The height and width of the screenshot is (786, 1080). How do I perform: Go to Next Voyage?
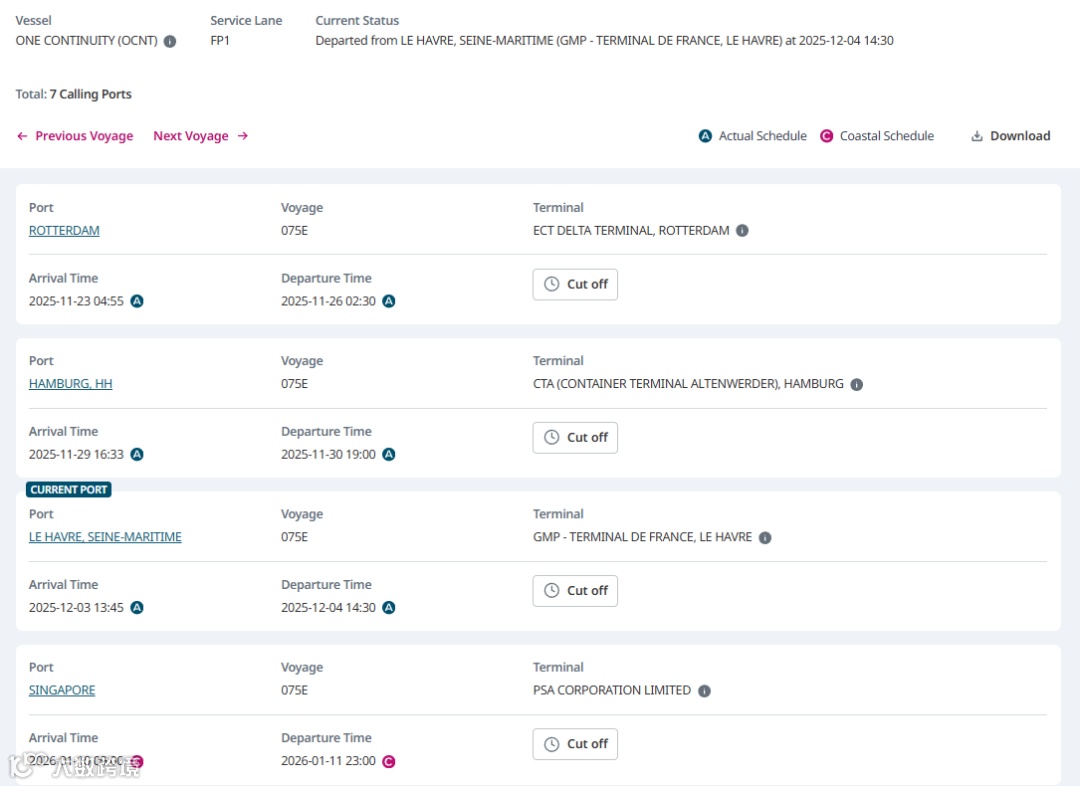pos(200,136)
